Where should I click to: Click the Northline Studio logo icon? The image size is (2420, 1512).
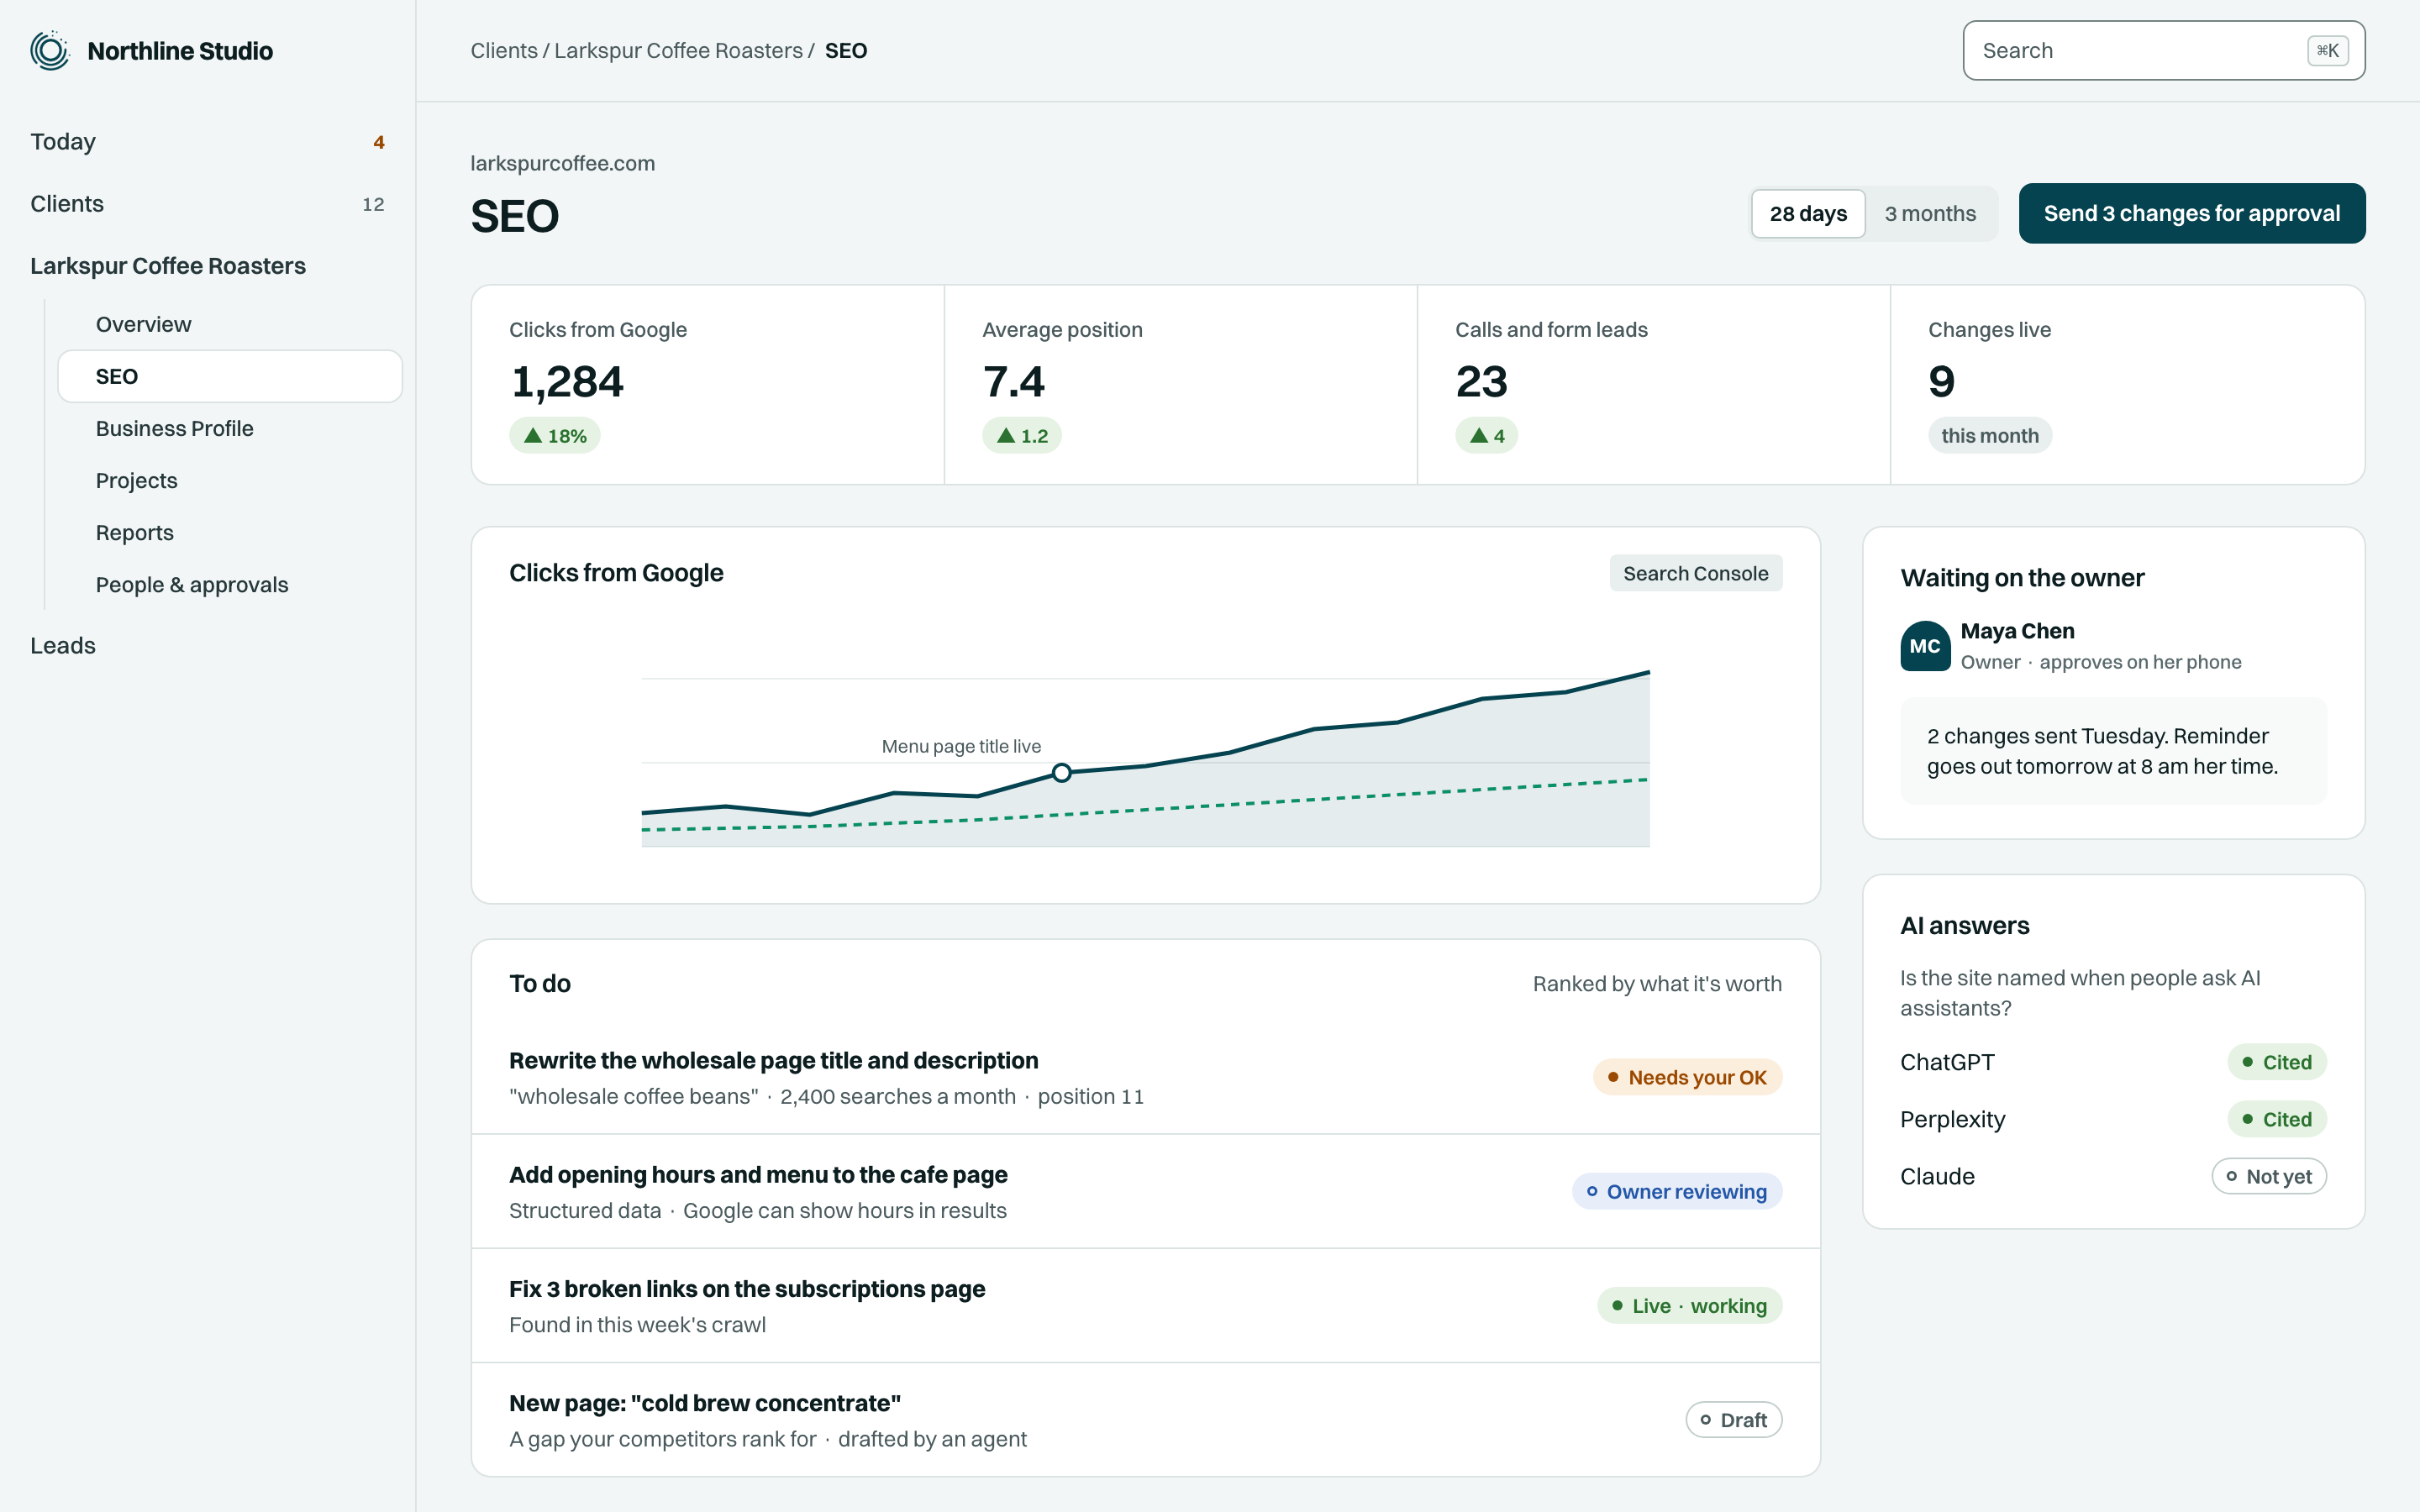[x=49, y=50]
